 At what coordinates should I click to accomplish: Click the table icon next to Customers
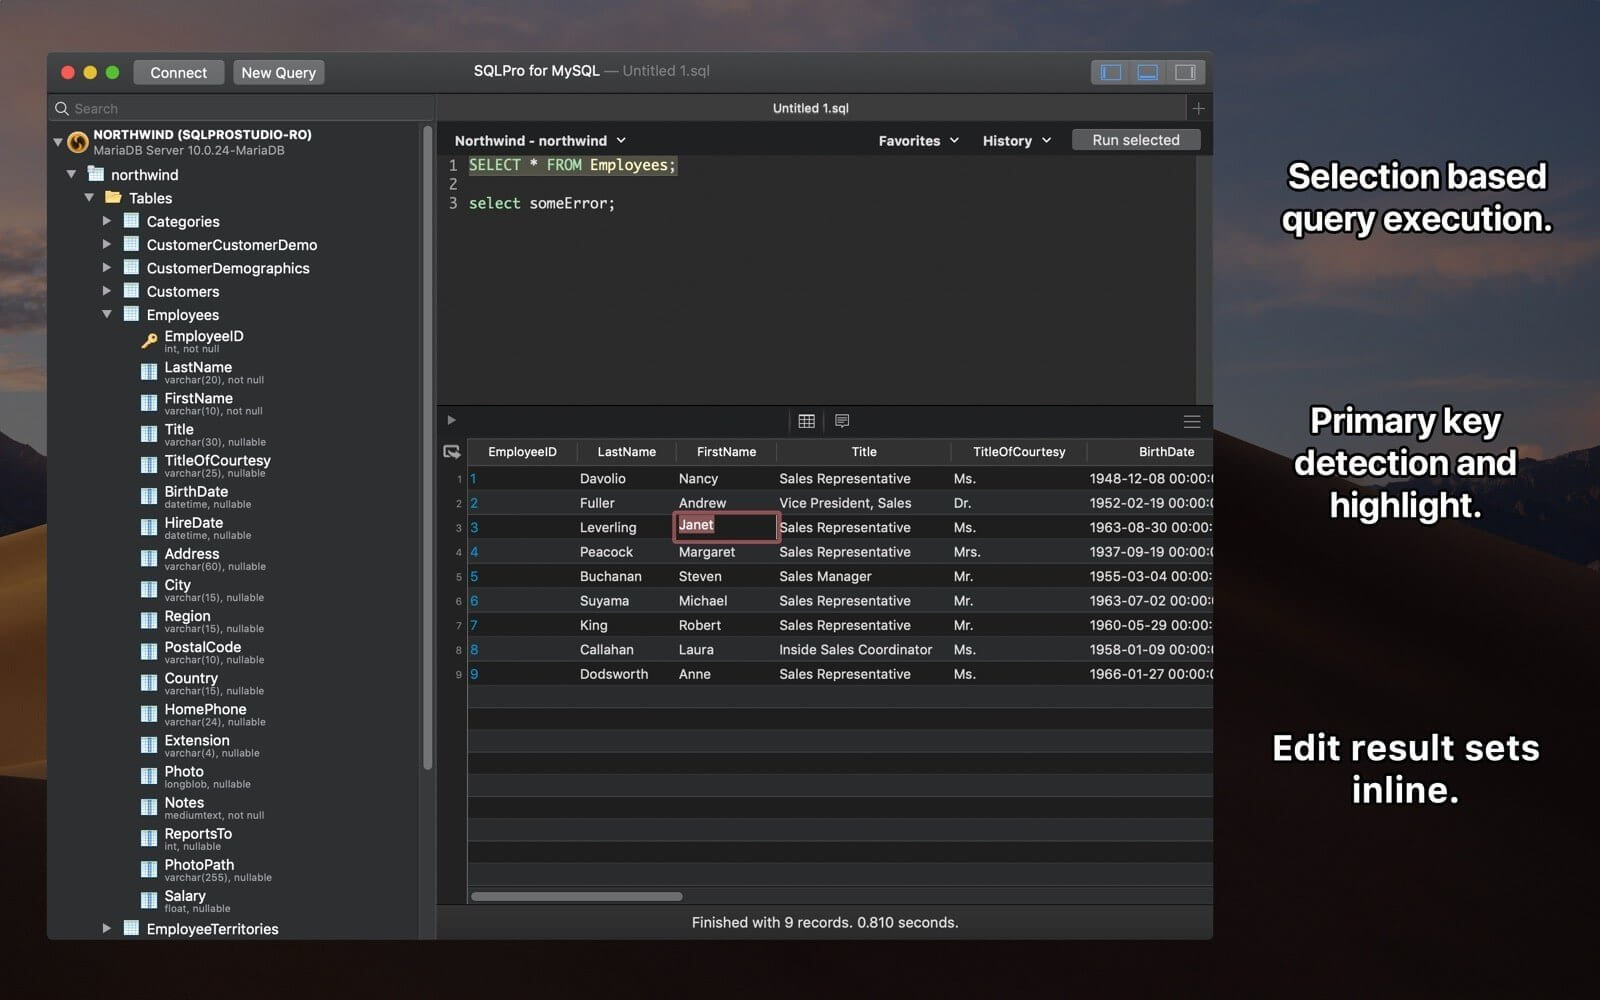coord(131,291)
